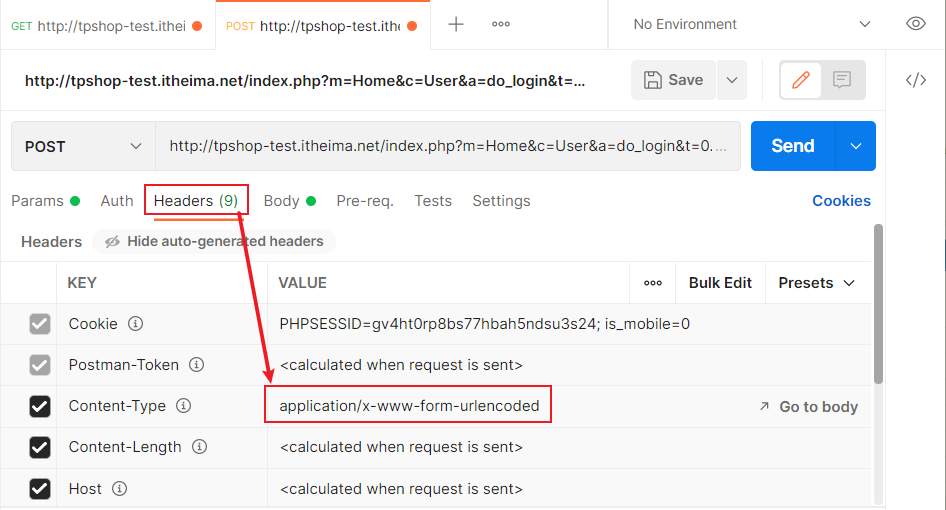
Task: Switch to the Body tab
Action: click(x=281, y=201)
